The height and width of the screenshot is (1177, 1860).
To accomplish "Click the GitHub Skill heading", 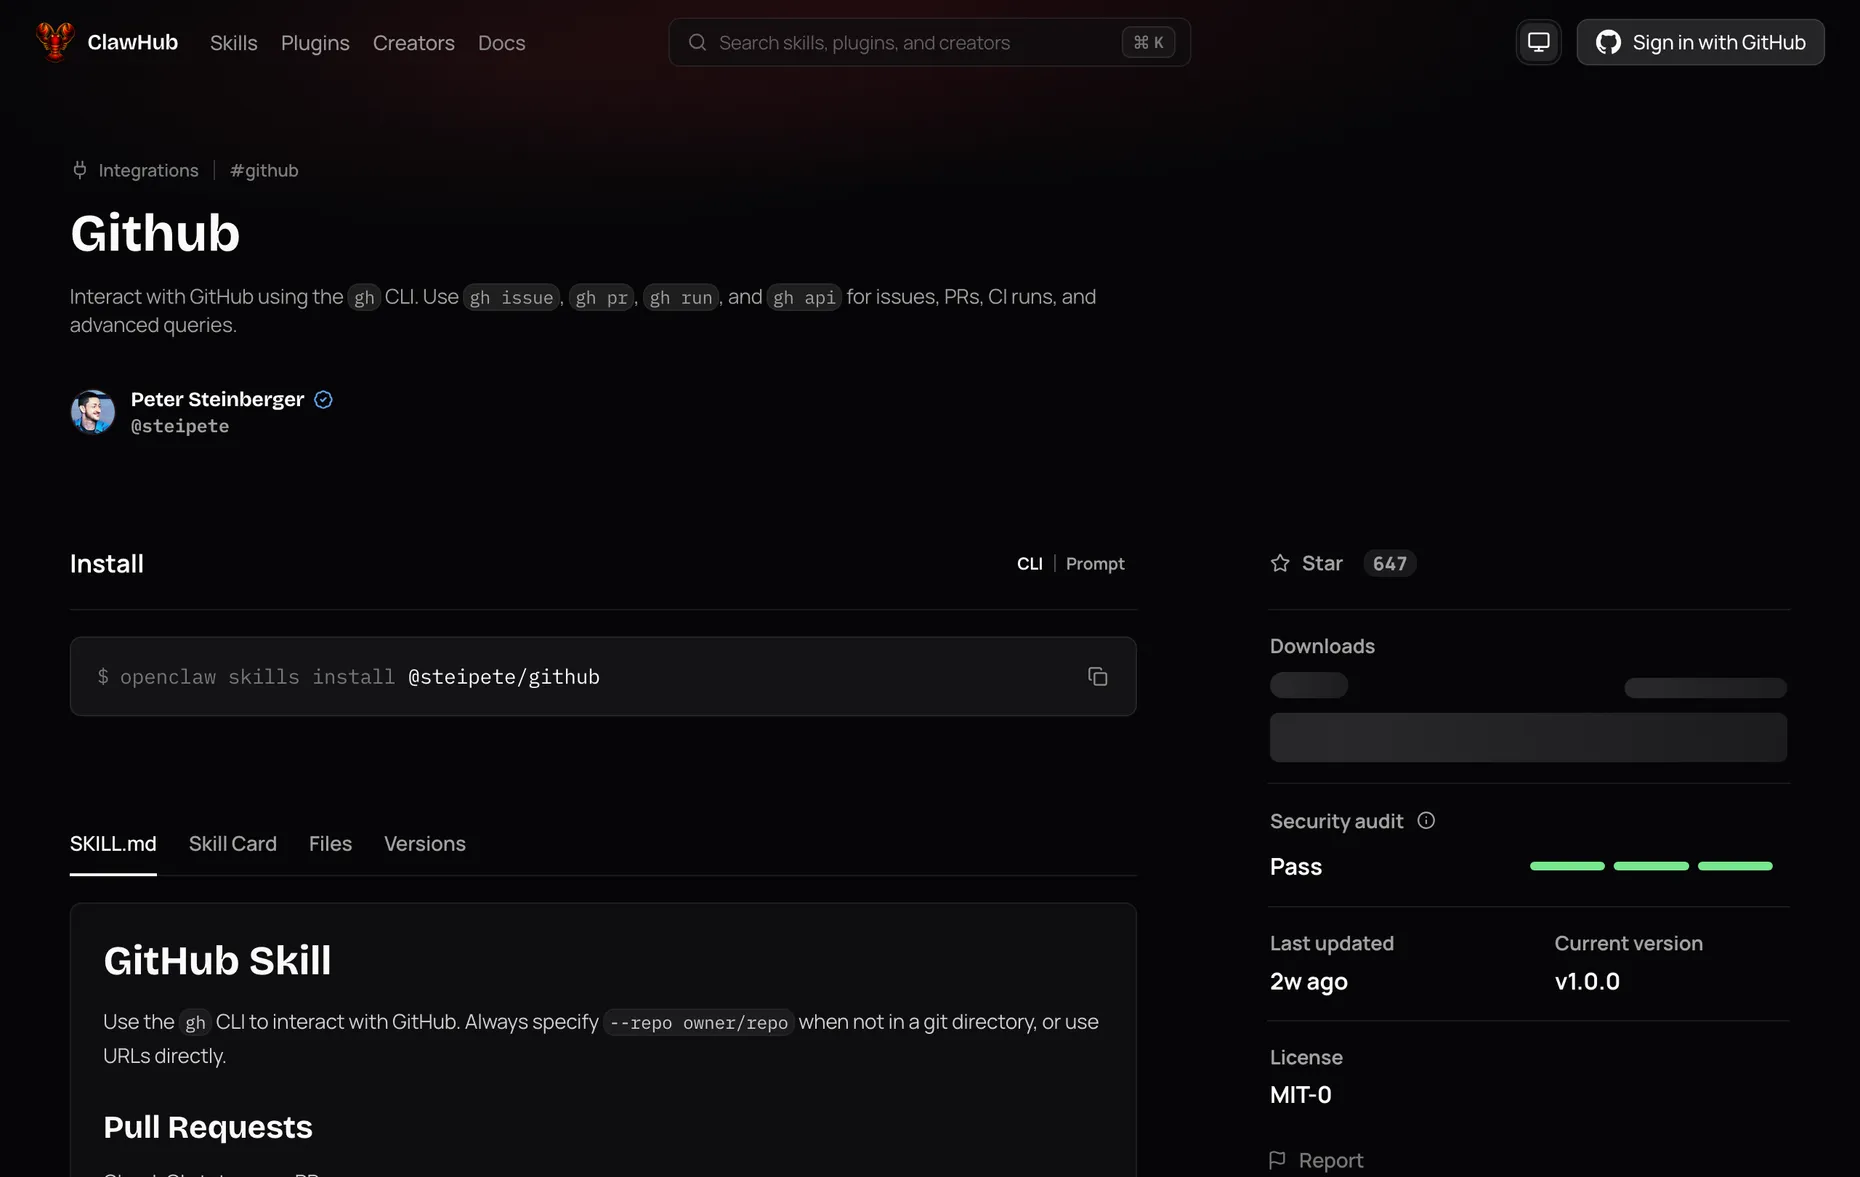I will [x=217, y=961].
